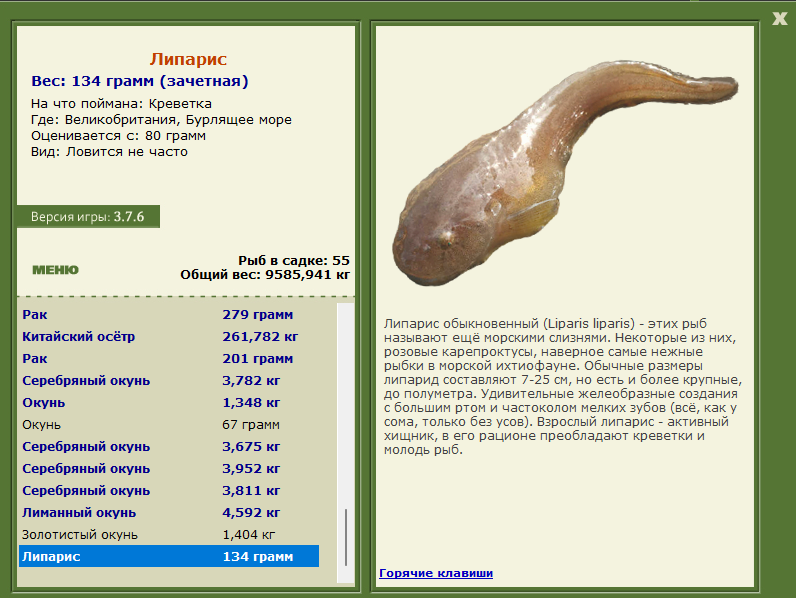This screenshot has height=598, width=796.
Task: Open the МЕНЮ menu
Action: [x=55, y=270]
